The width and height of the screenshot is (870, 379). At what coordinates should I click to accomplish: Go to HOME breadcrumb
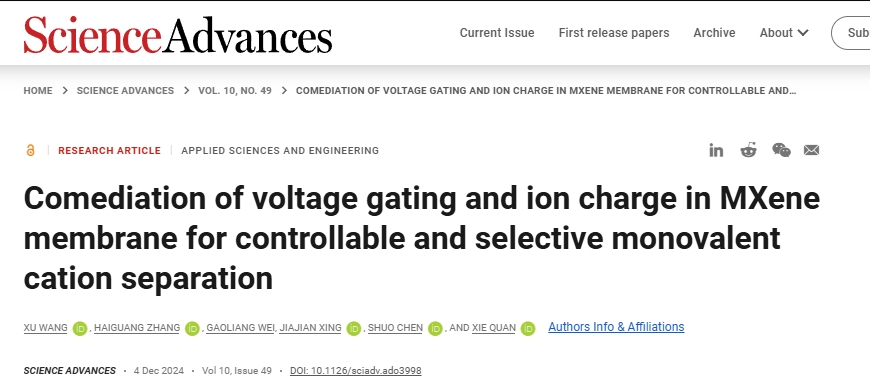tap(38, 90)
